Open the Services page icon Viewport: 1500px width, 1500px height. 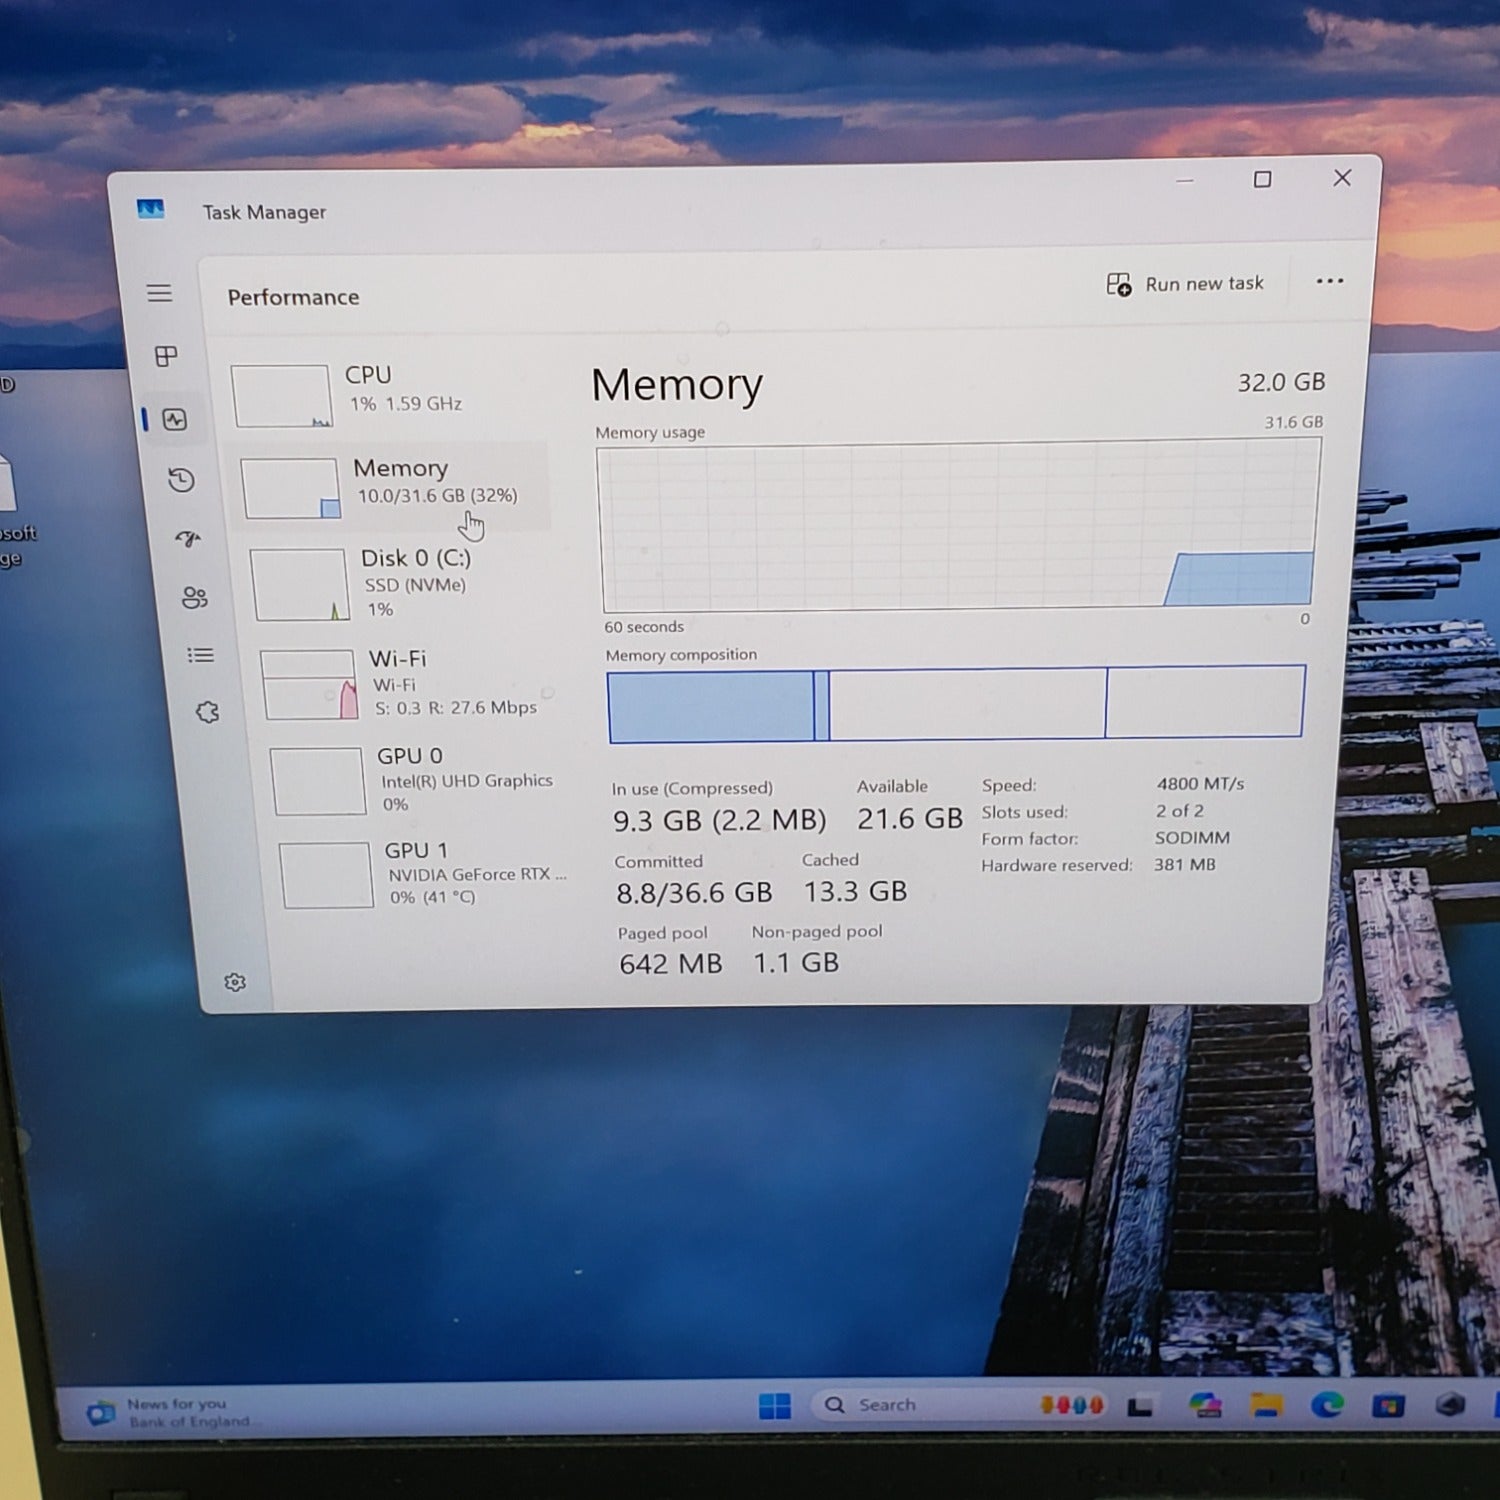[x=207, y=712]
